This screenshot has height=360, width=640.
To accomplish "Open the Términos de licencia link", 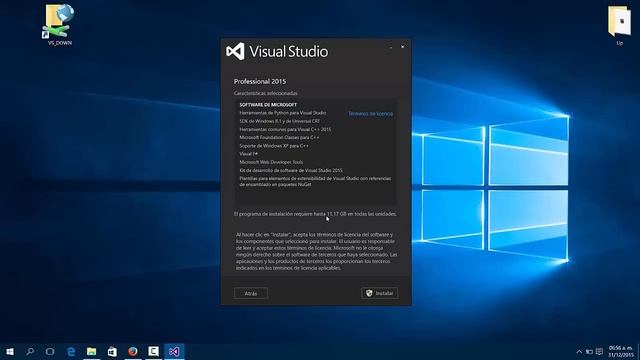I will (371, 113).
